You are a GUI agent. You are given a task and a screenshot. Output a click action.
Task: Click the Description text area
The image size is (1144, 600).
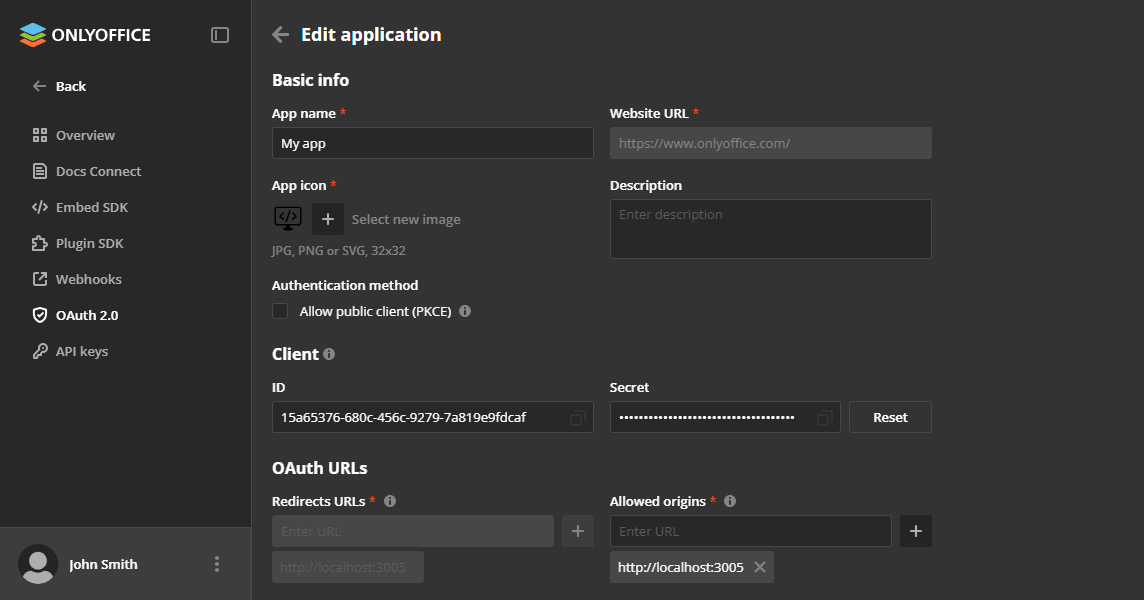(x=770, y=229)
